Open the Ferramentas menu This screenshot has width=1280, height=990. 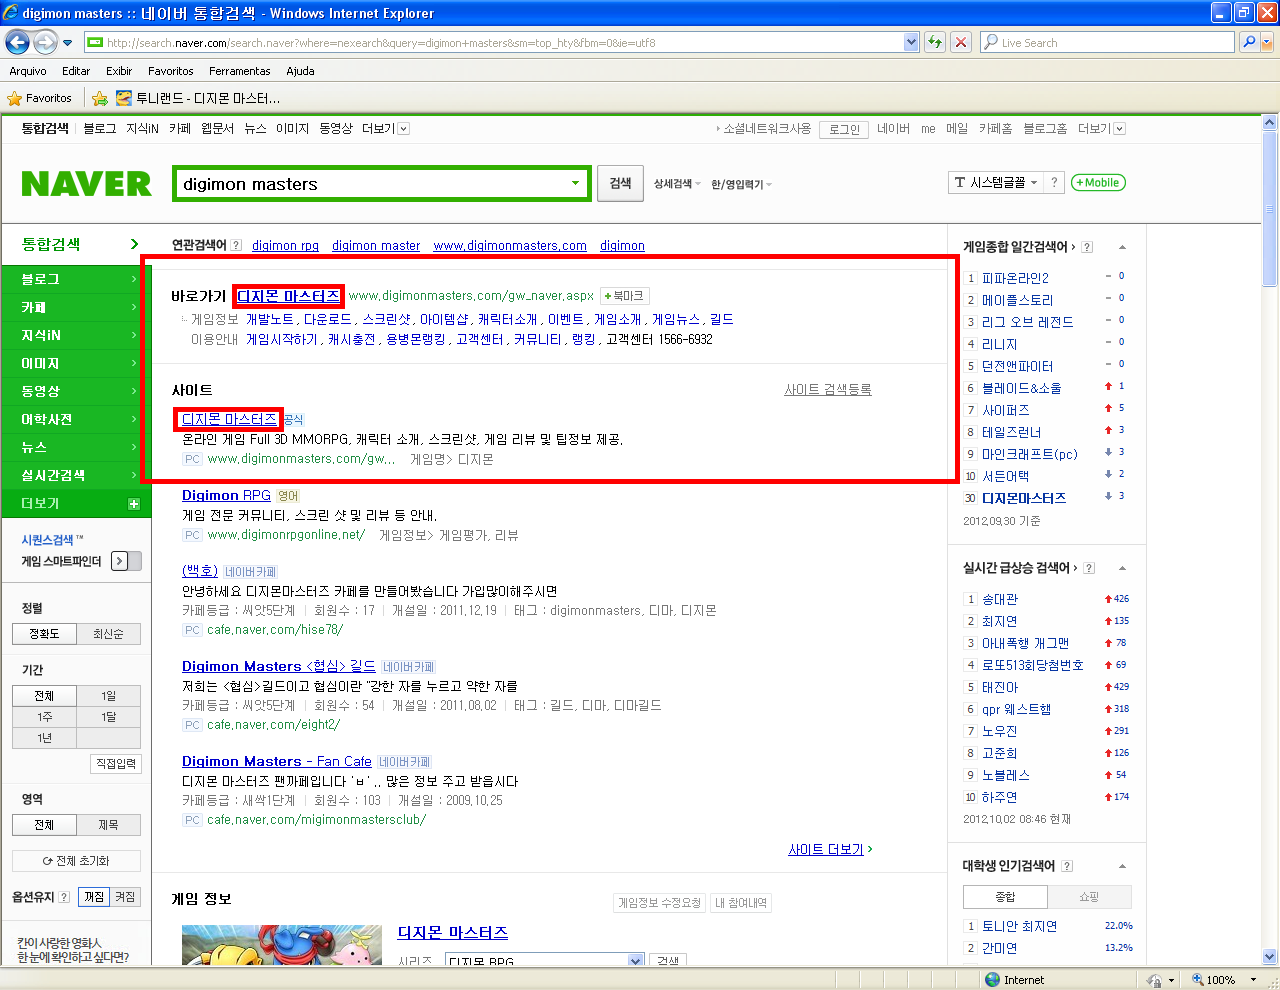point(240,71)
